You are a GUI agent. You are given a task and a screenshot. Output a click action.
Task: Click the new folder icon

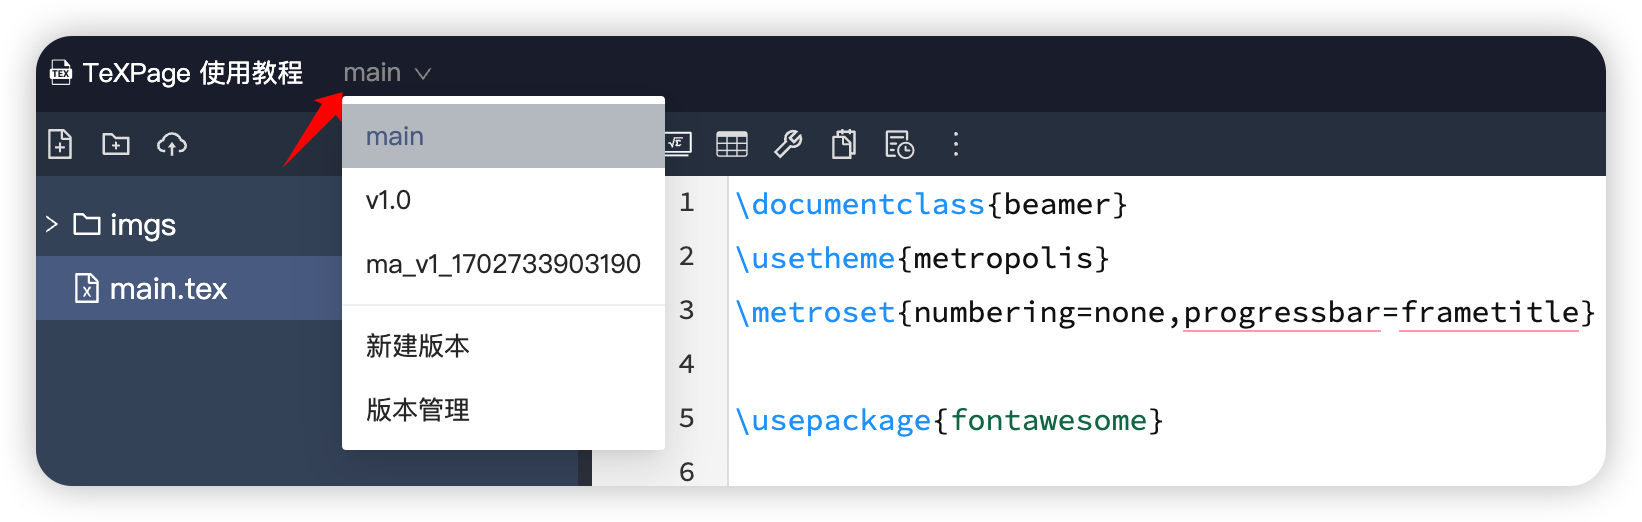coord(116,145)
